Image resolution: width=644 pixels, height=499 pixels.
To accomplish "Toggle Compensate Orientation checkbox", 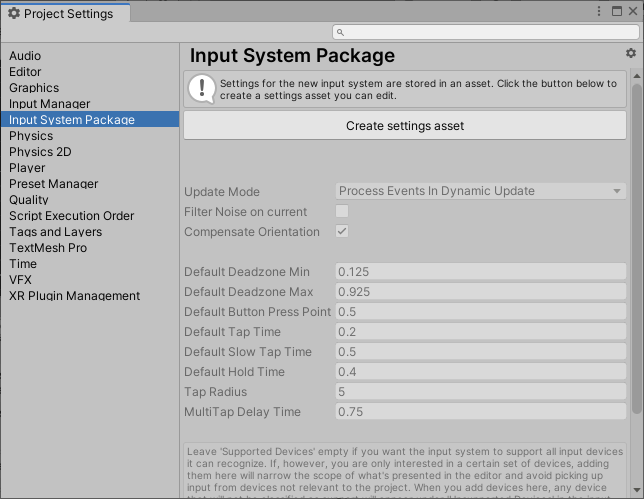I will coord(342,231).
